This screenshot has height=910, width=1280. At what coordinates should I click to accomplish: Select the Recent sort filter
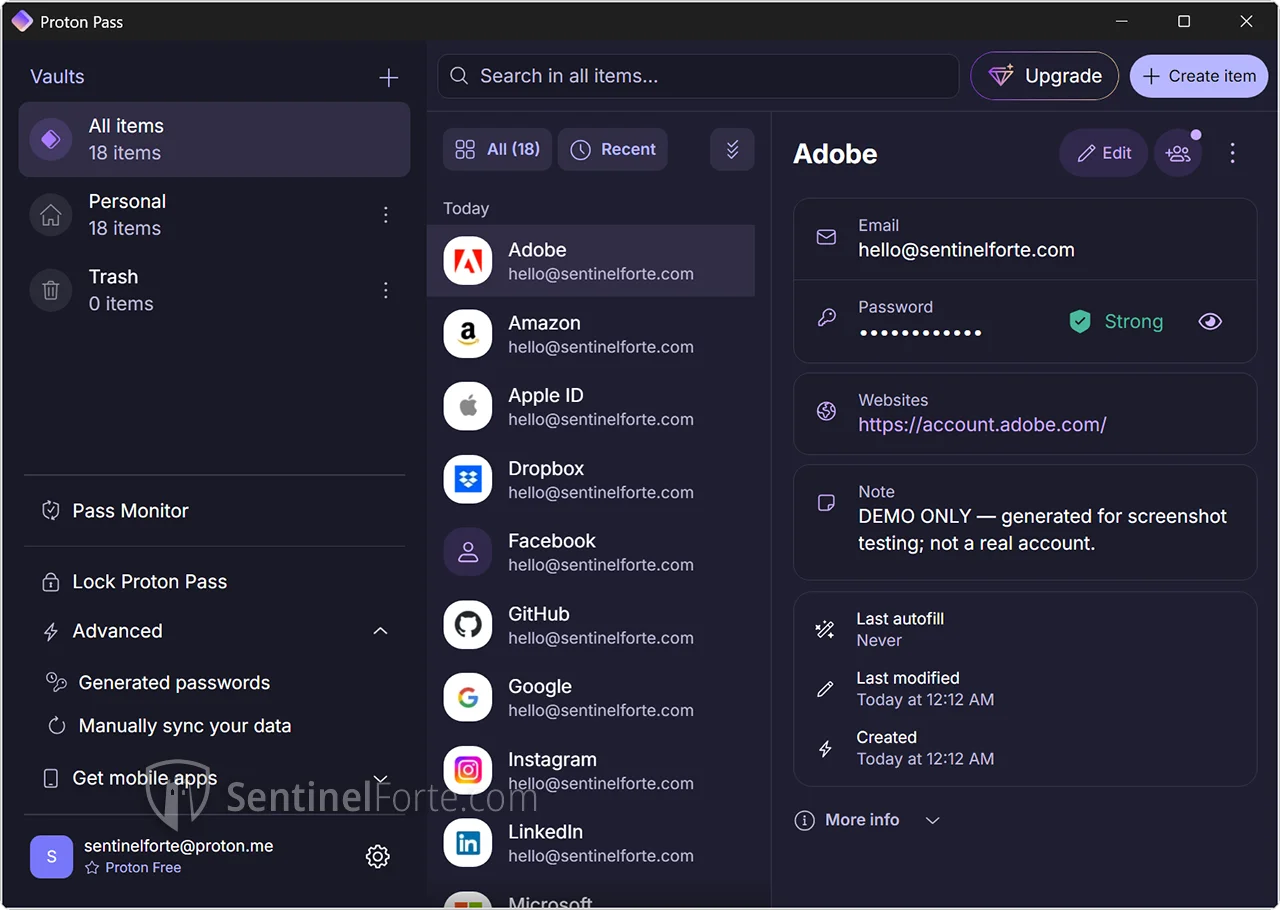coord(612,150)
